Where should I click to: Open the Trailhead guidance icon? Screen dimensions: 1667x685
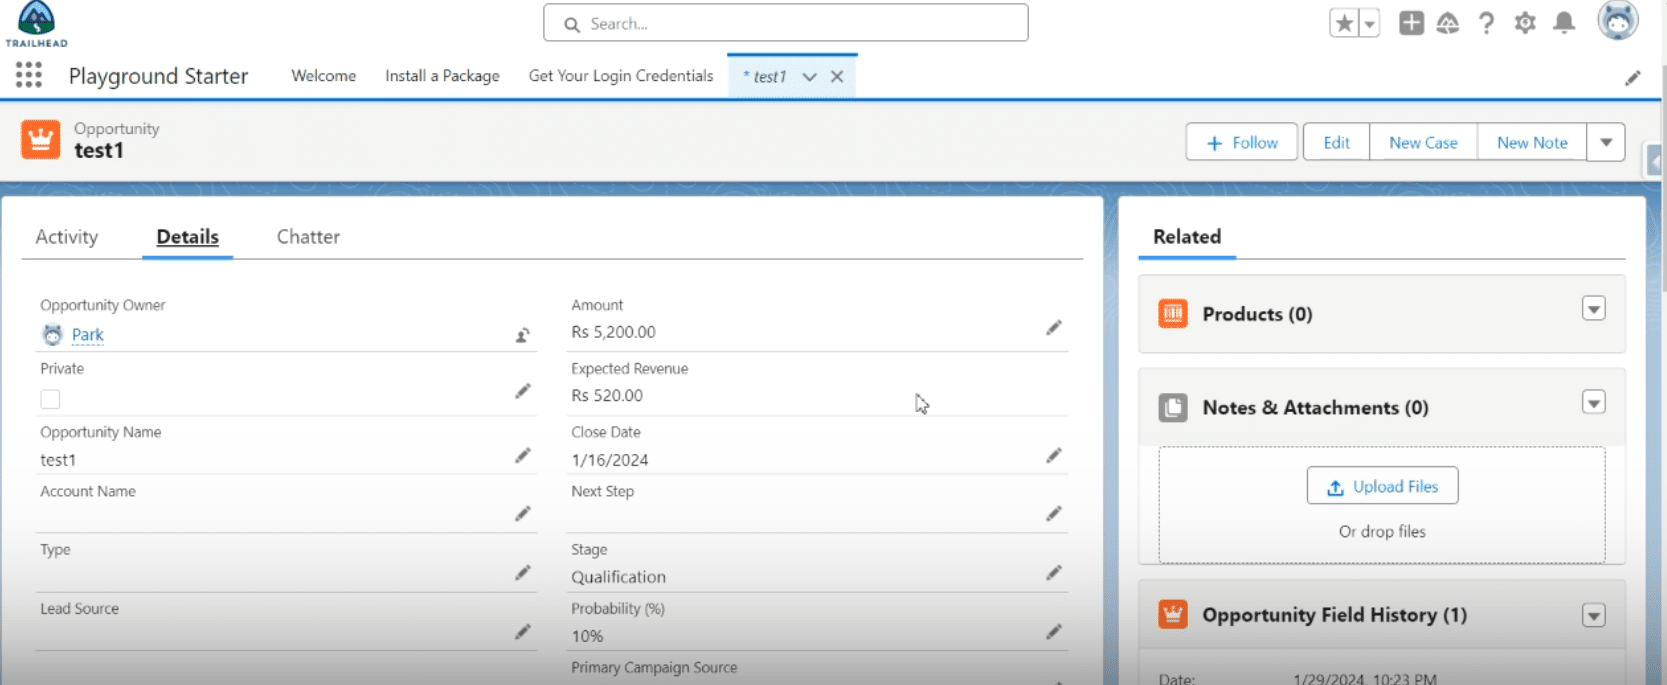(x=1448, y=23)
